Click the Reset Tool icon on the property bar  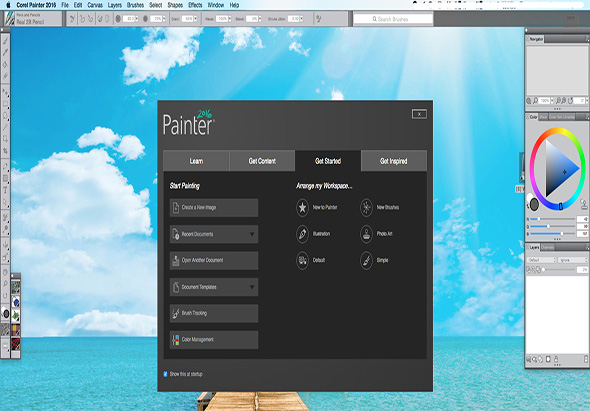(x=72, y=18)
